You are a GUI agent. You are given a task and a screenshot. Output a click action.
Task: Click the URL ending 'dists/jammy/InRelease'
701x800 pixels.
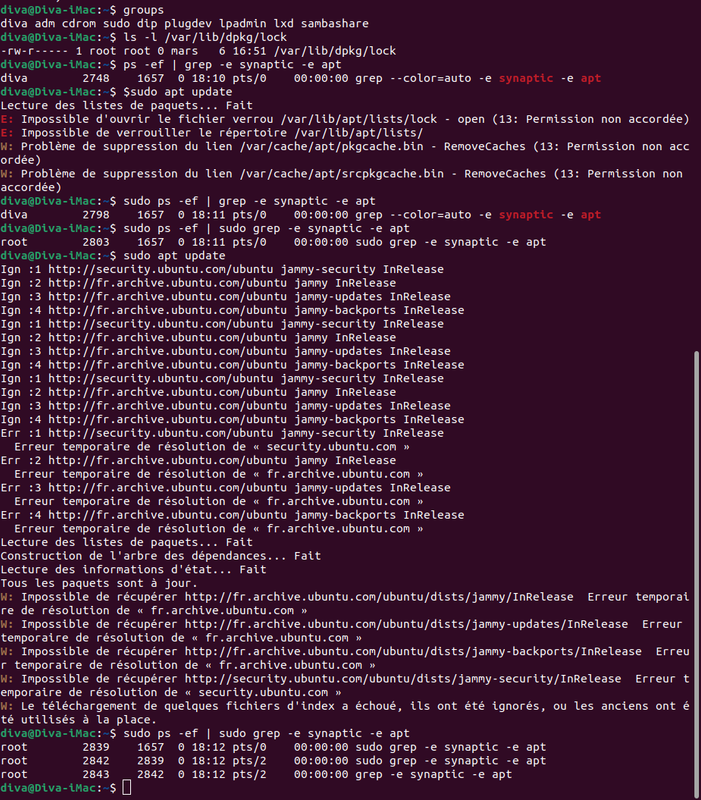[x=379, y=597]
